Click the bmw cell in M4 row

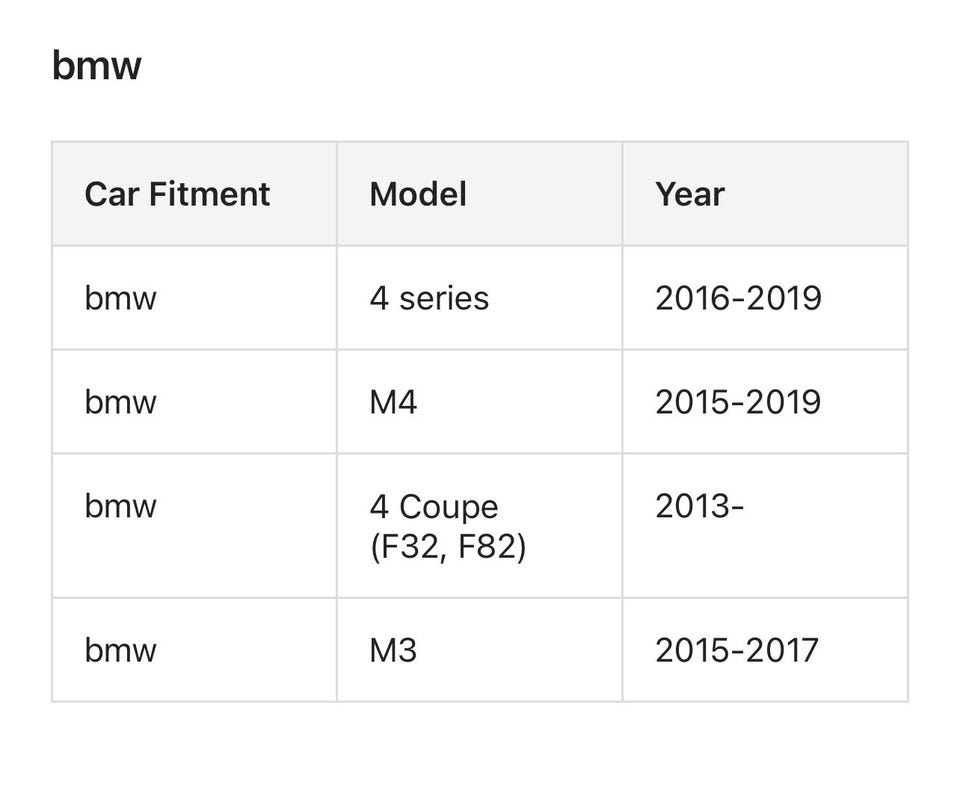click(120, 402)
